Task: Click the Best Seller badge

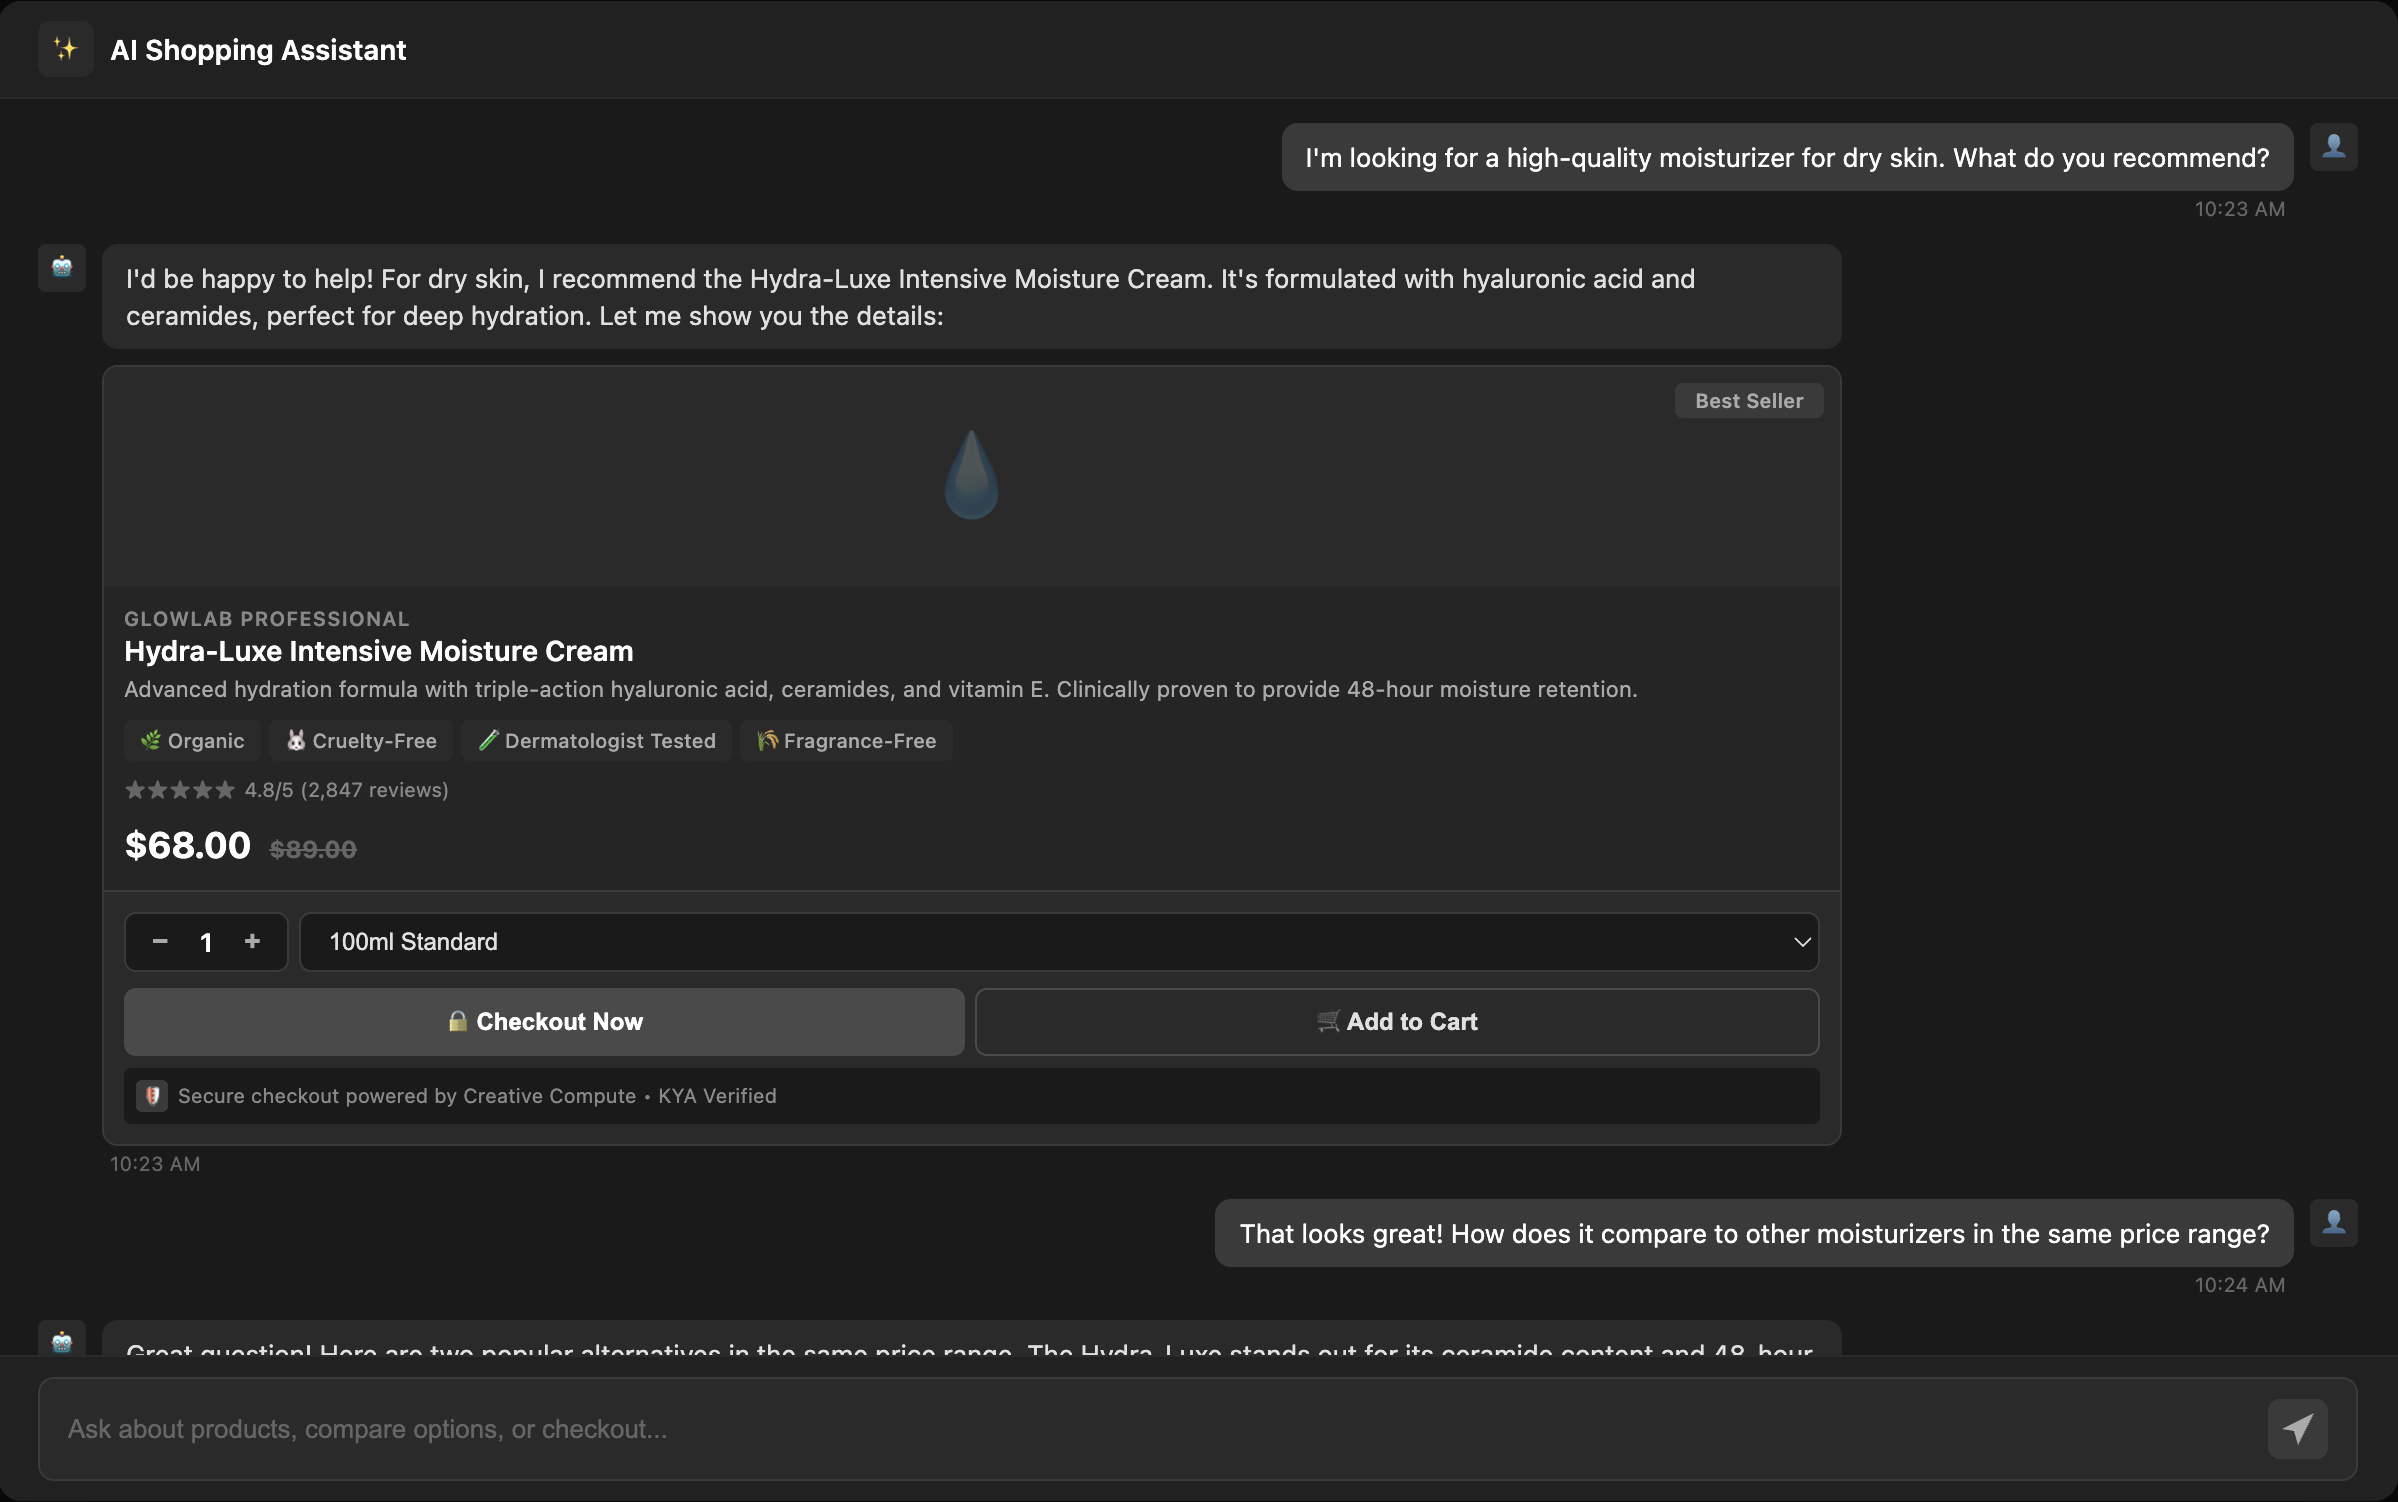Action: [x=1748, y=400]
